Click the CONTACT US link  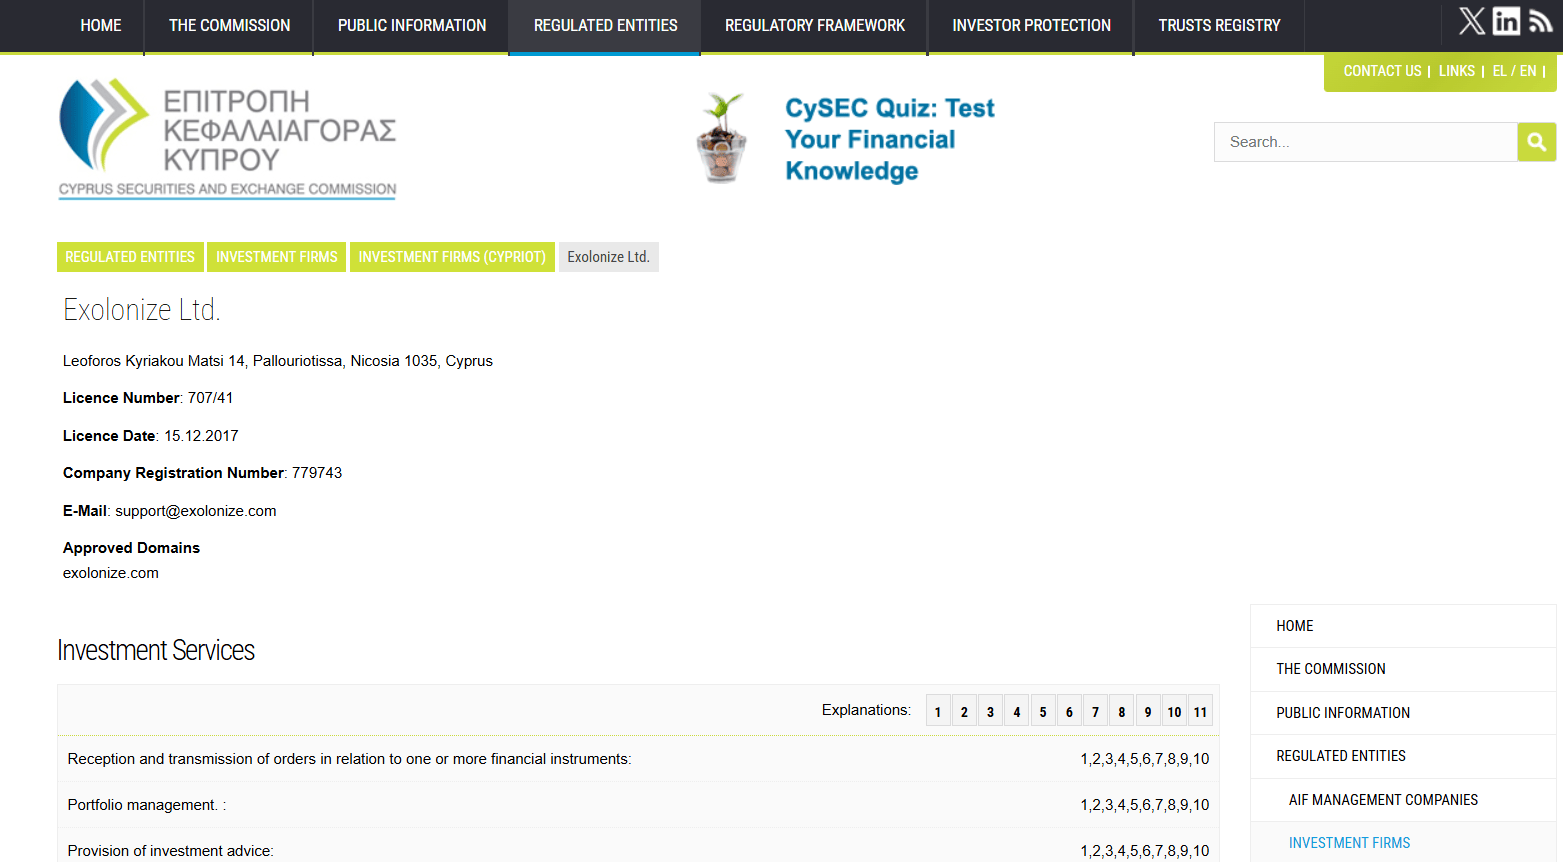1382,71
